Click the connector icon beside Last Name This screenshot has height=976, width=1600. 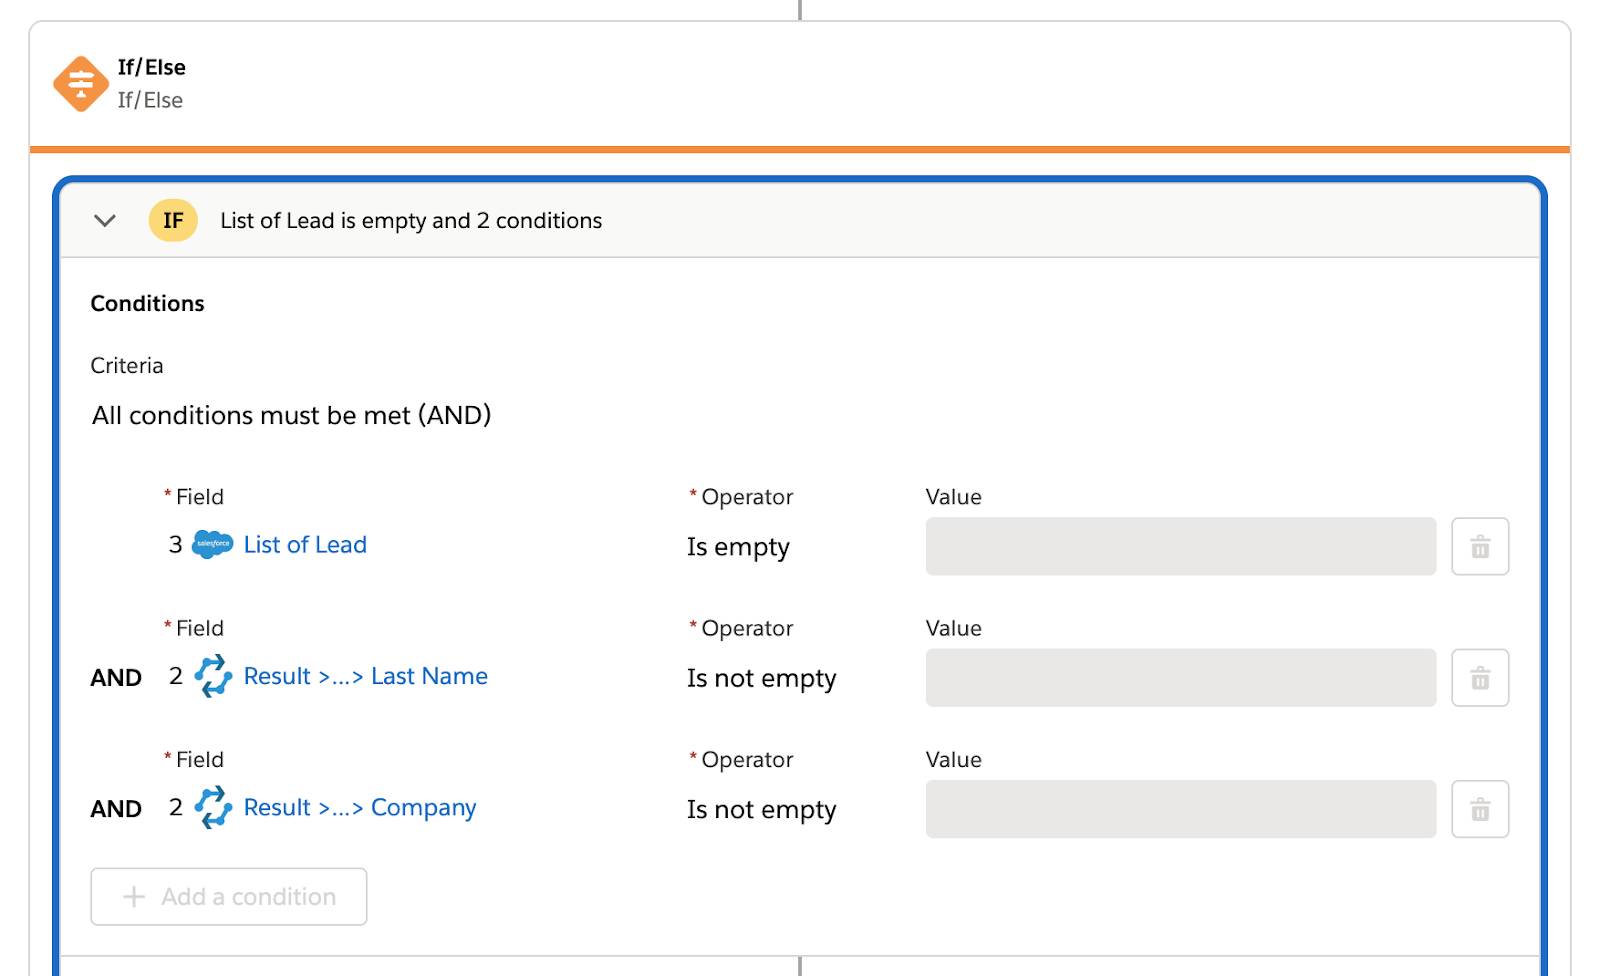(x=213, y=677)
